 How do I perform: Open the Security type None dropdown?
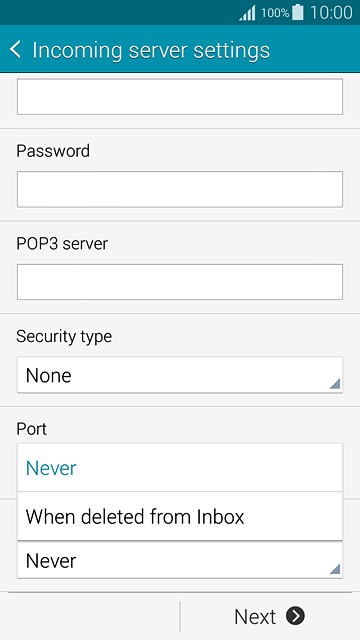click(x=180, y=375)
